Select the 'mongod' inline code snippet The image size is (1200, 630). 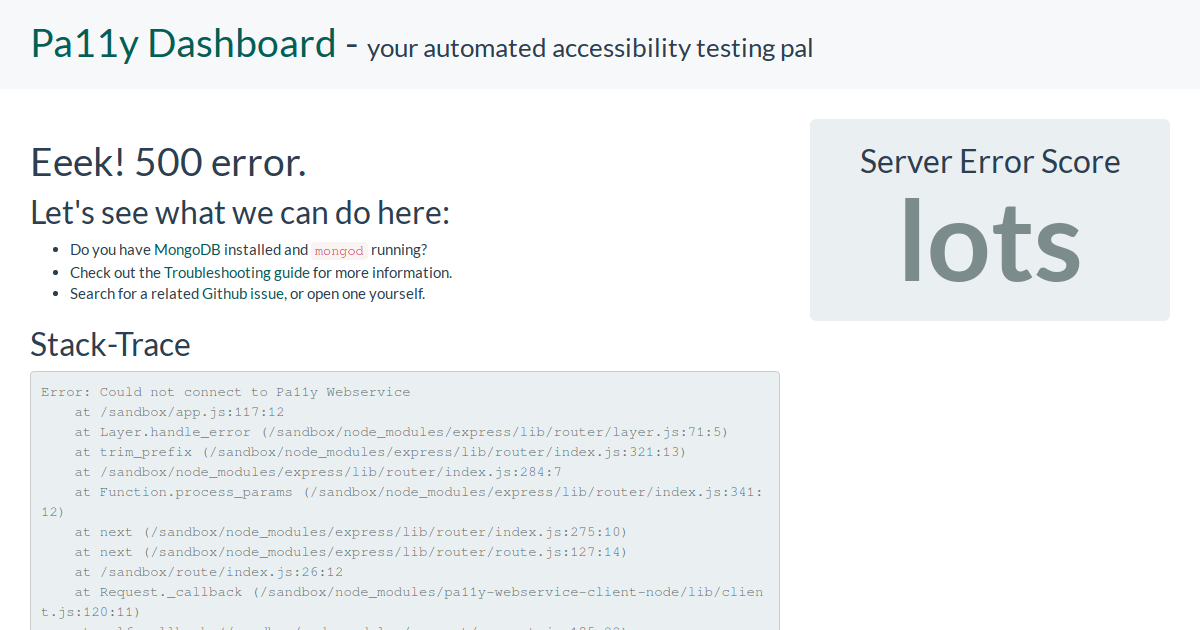pos(339,250)
